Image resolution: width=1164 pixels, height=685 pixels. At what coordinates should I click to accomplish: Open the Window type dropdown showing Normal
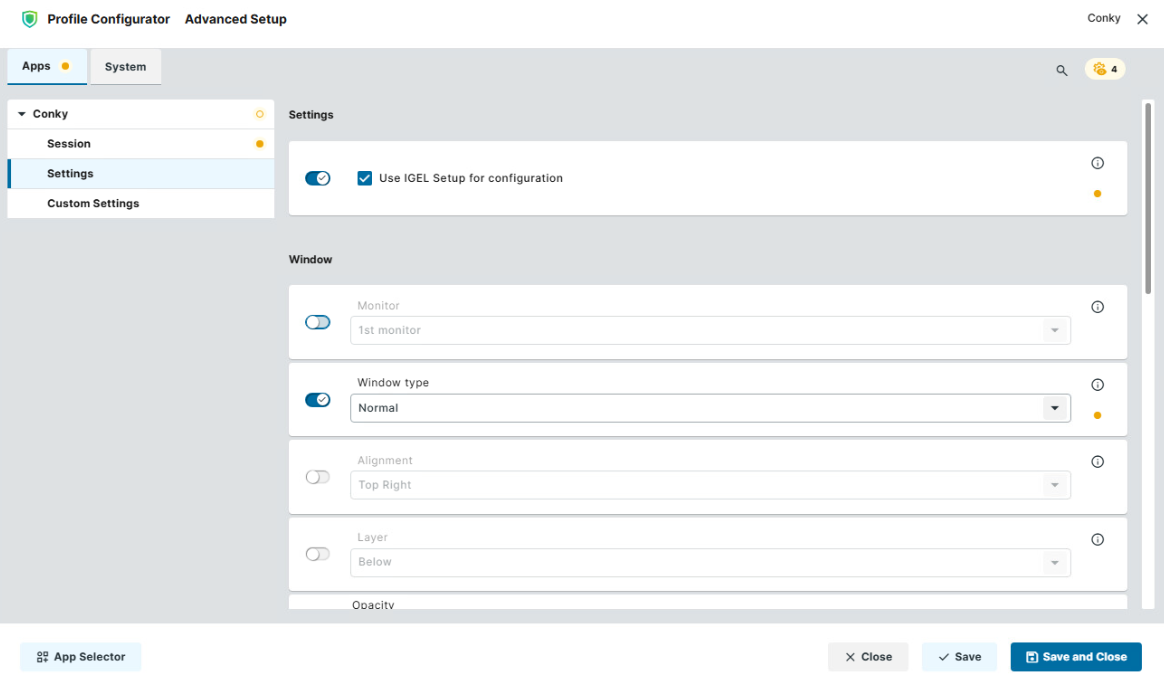(x=710, y=408)
